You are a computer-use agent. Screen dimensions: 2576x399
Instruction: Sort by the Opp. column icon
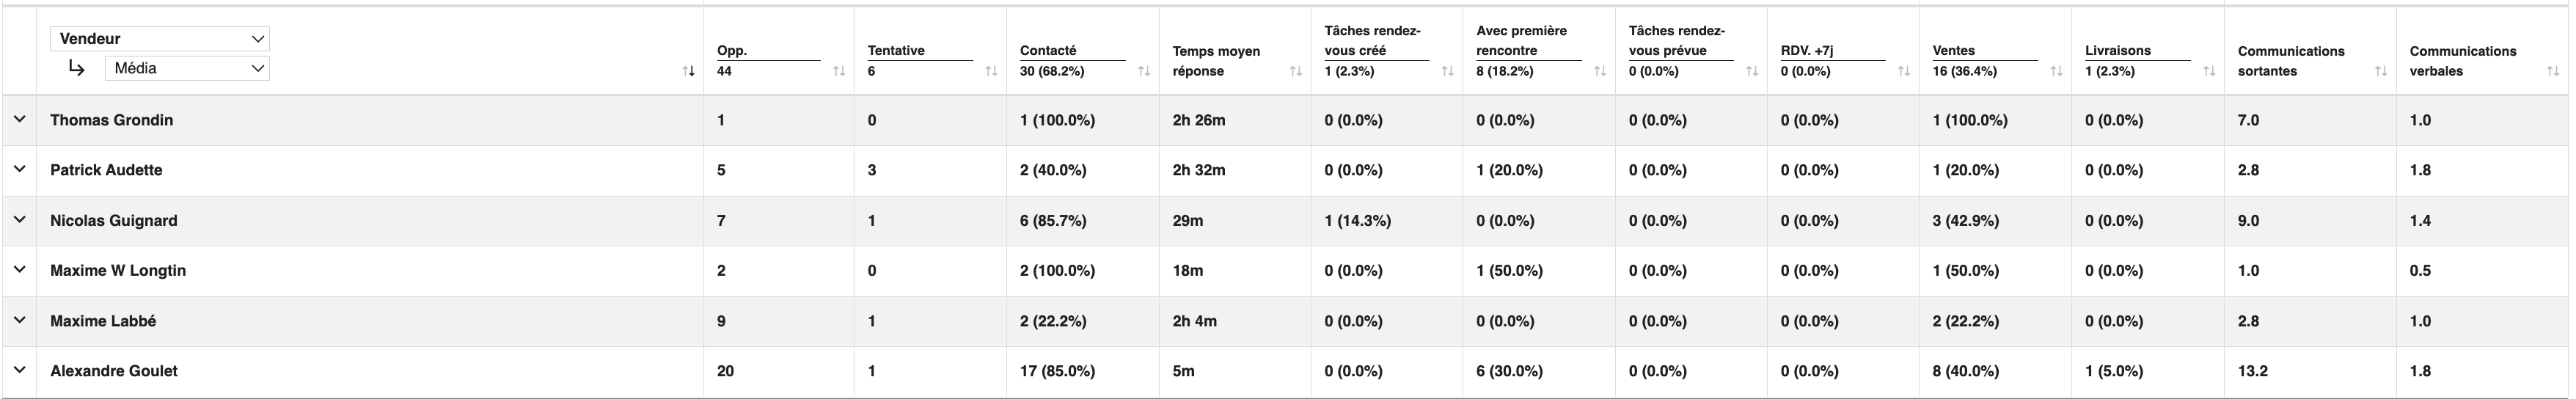[839, 71]
